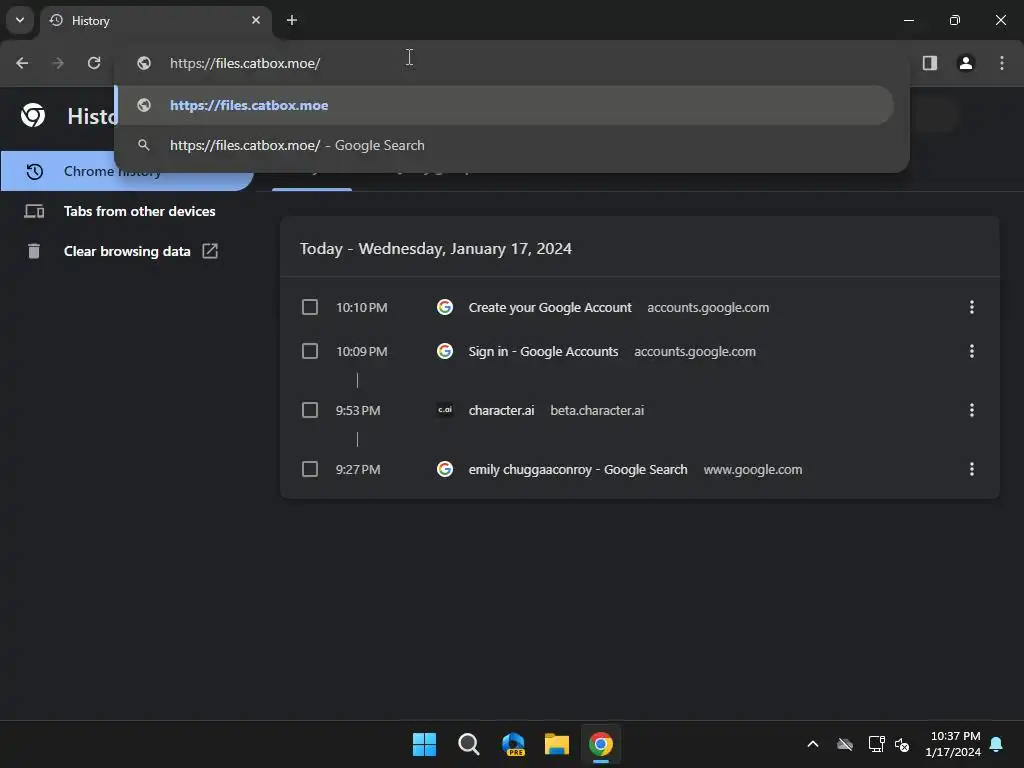Open Clear browsing data

coord(127,251)
